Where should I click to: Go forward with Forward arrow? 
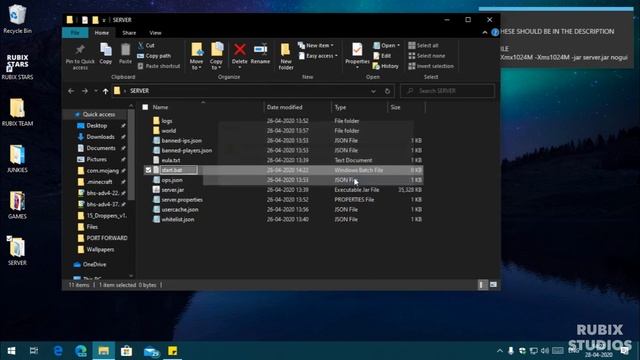point(84,91)
